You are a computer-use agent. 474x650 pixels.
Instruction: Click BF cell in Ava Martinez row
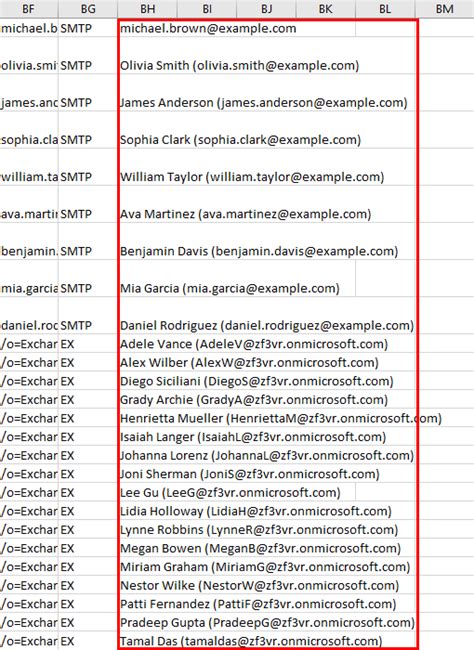coord(29,214)
